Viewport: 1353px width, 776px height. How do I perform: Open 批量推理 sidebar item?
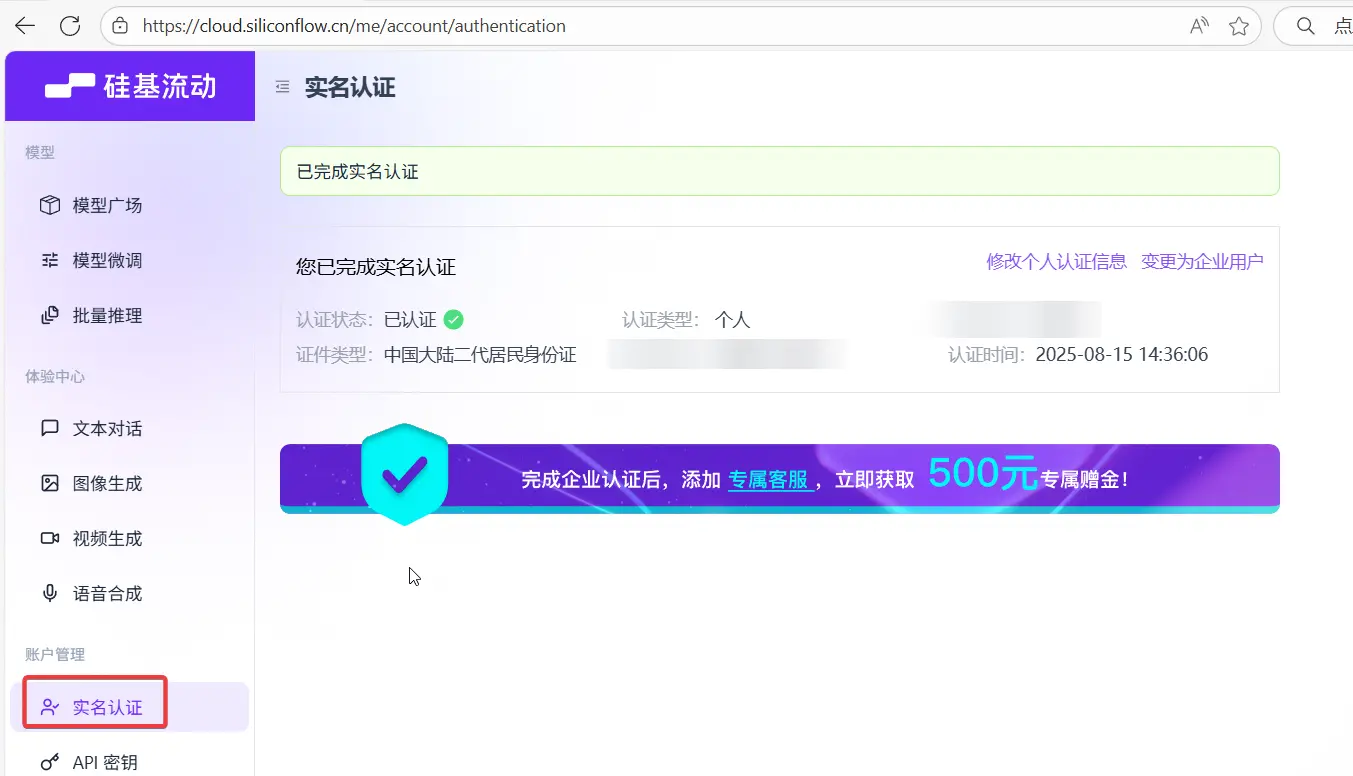107,315
